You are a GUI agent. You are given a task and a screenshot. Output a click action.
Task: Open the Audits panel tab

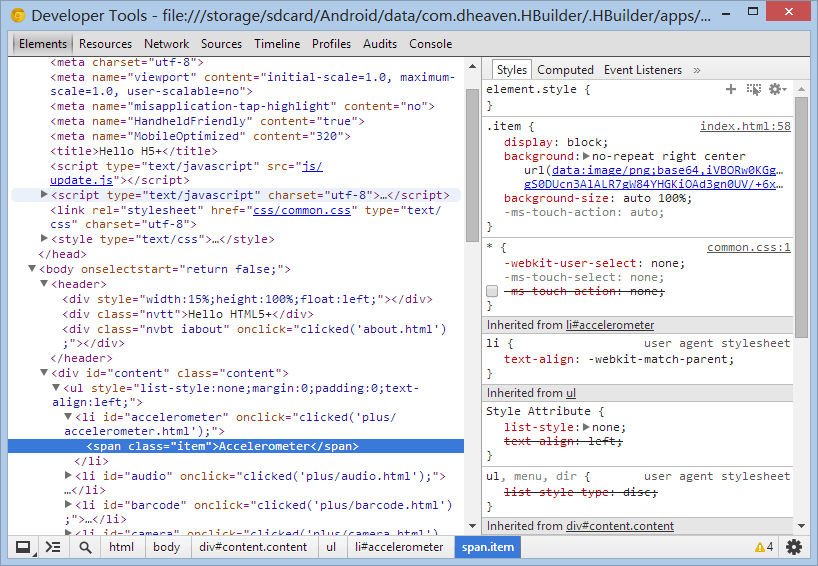coord(380,44)
